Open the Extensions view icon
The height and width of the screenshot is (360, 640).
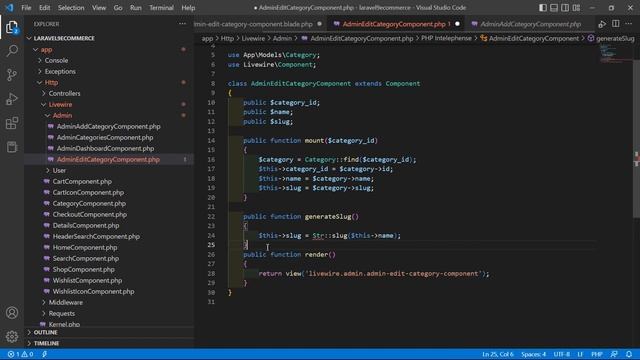pyautogui.click(x=12, y=123)
